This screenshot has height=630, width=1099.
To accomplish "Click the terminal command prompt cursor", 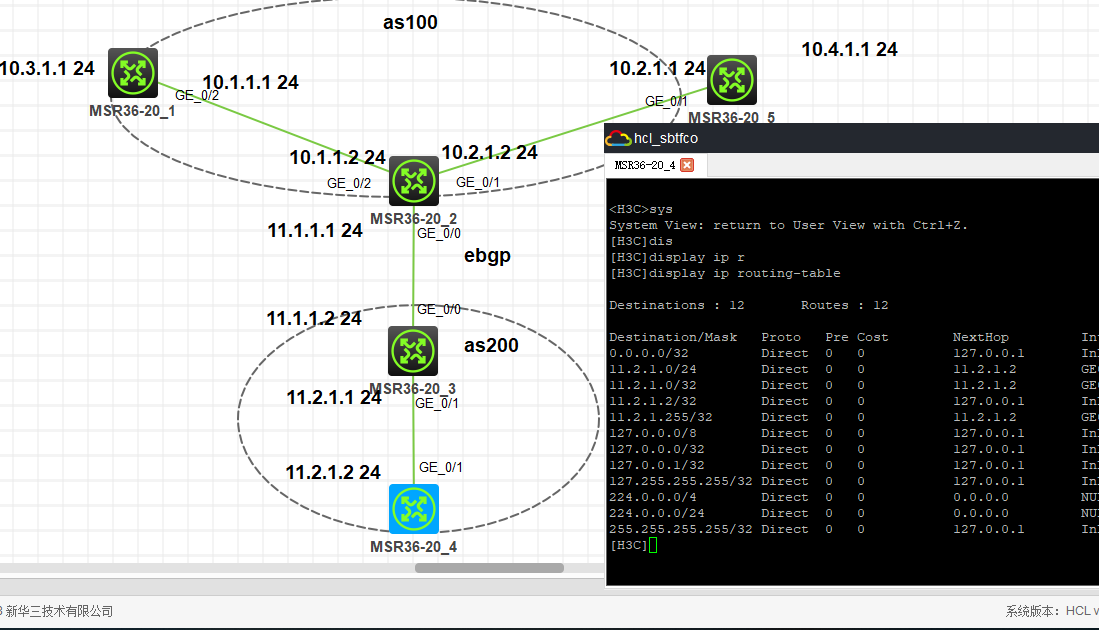I will click(653, 545).
